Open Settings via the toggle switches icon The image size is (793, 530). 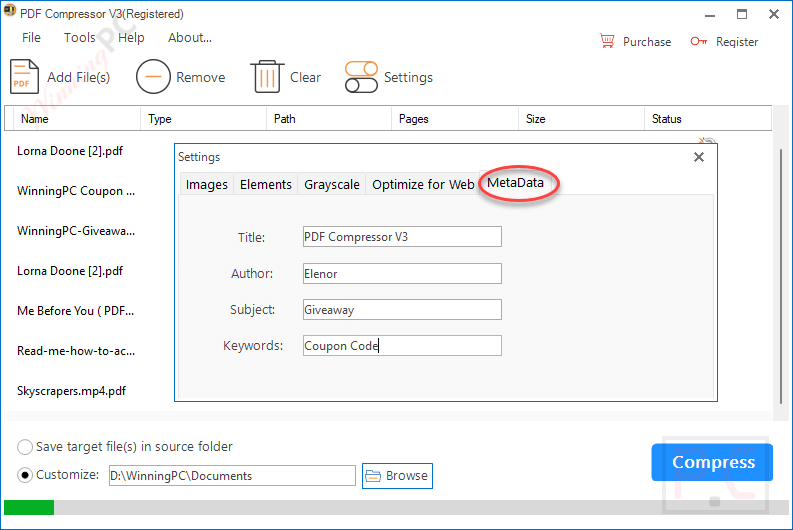[x=361, y=77]
